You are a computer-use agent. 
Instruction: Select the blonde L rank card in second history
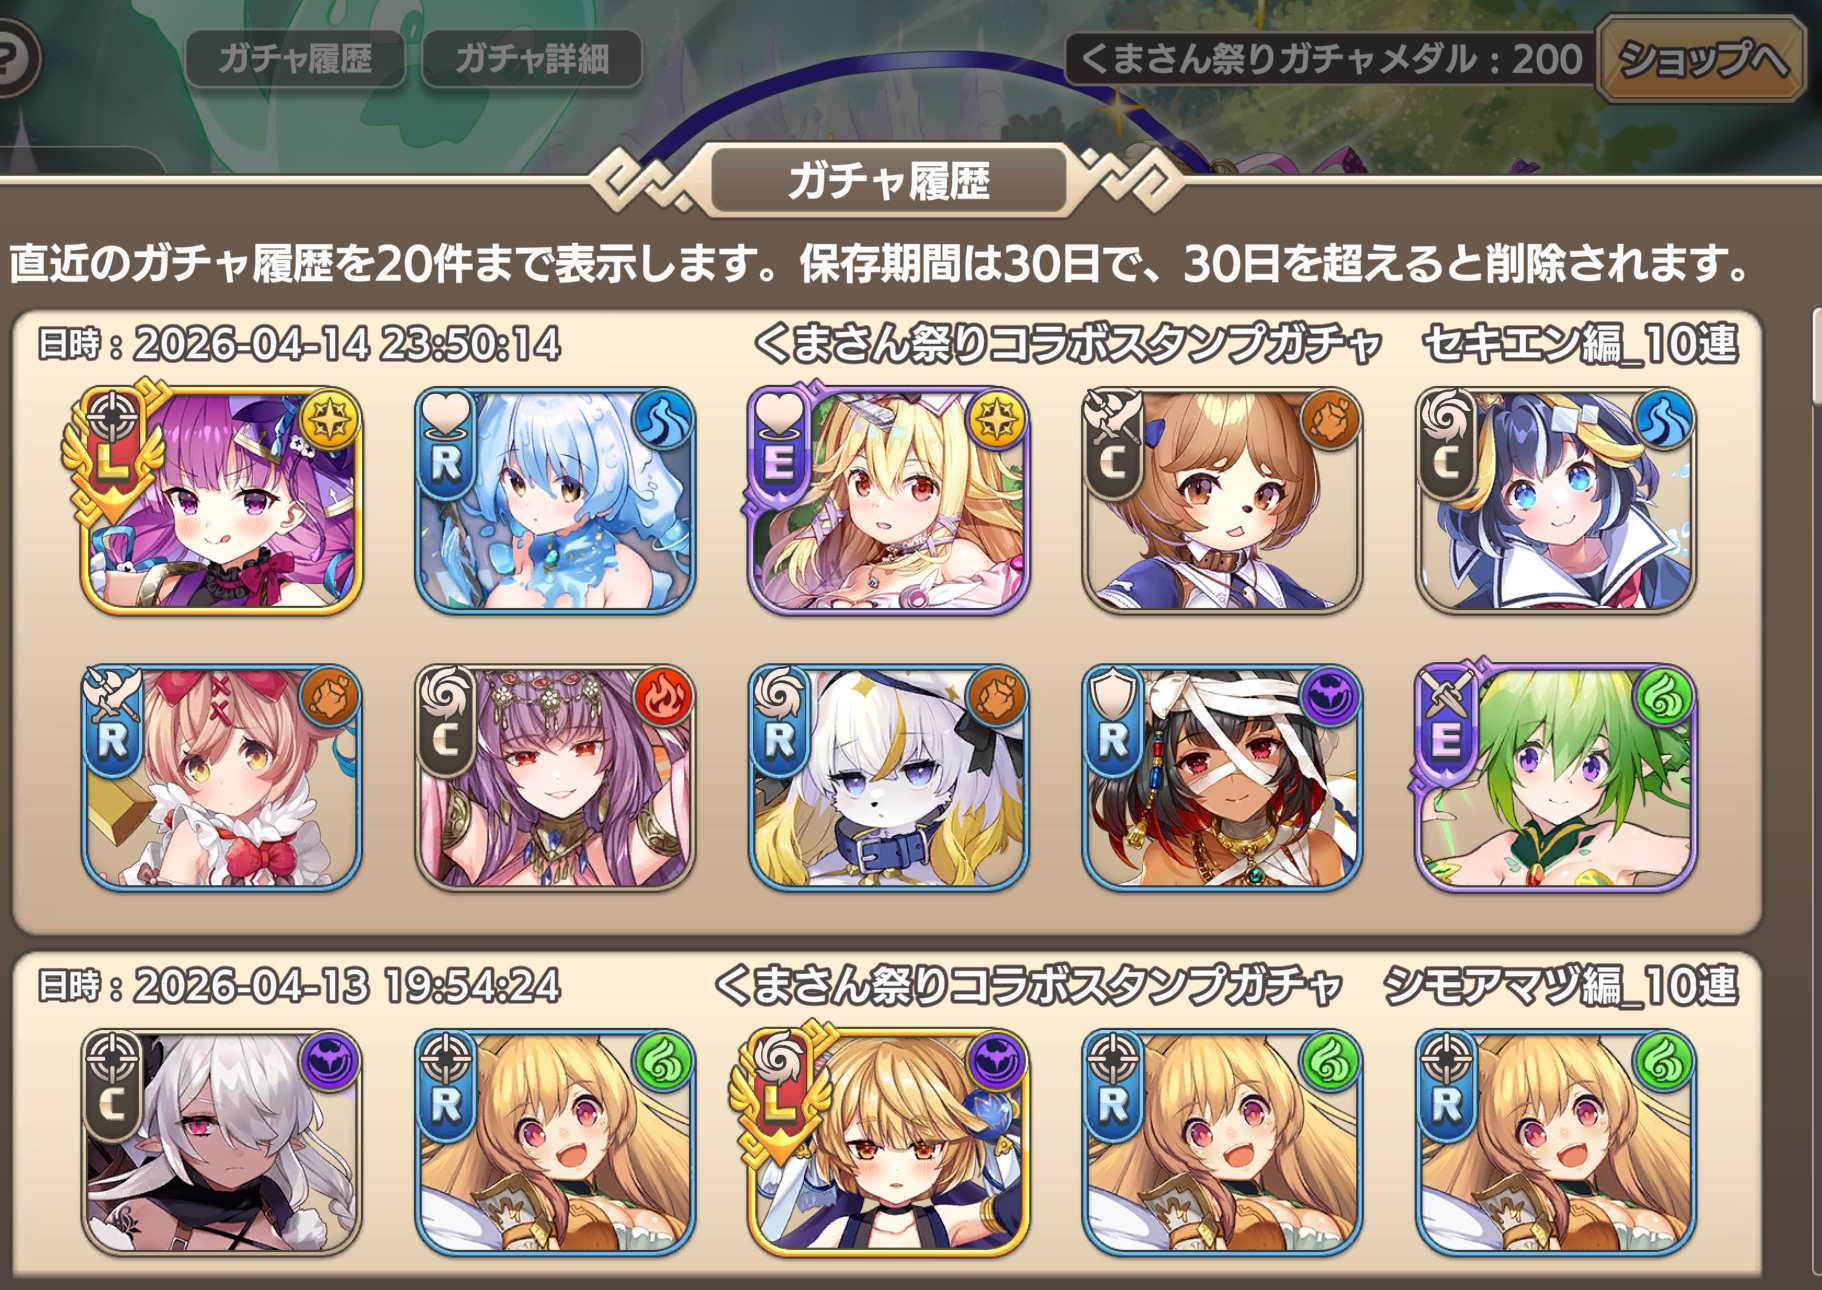pos(888,1143)
